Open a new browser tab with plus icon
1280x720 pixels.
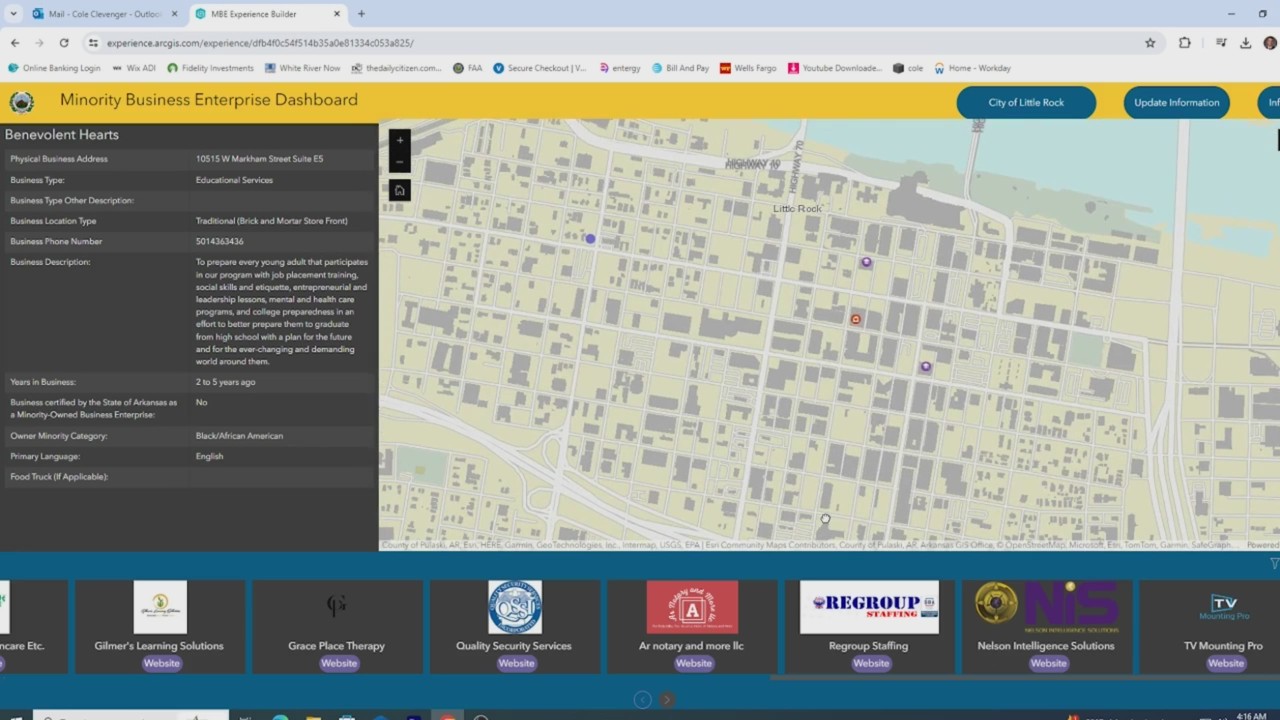(x=361, y=13)
